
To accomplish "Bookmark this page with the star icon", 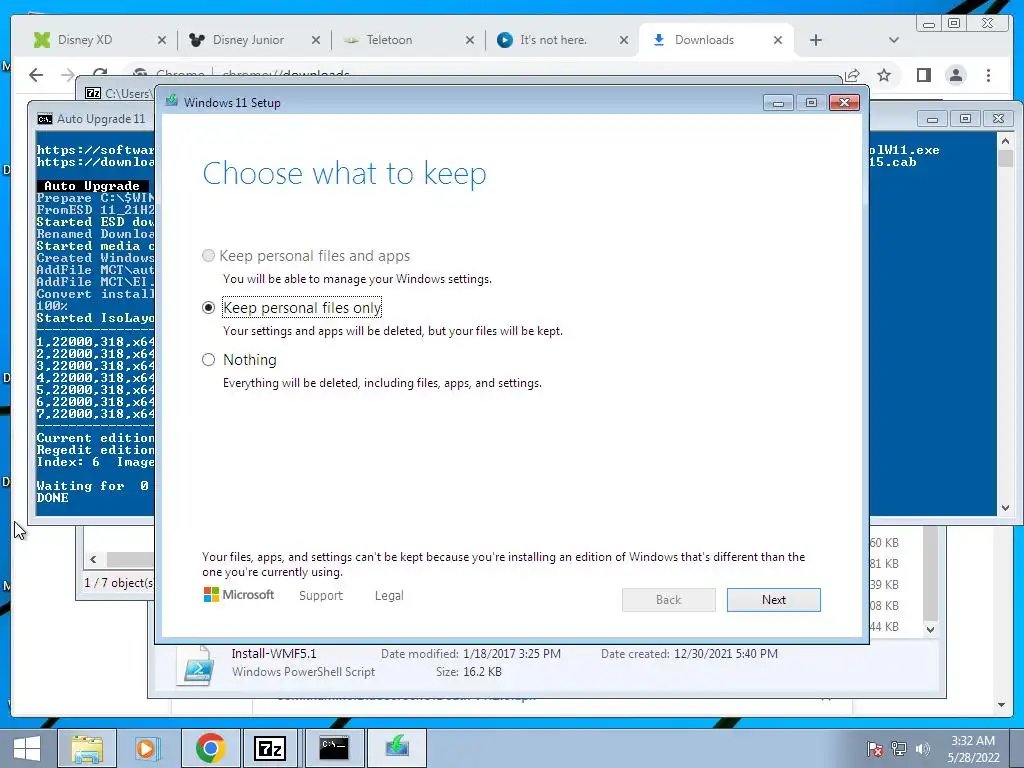I will [884, 75].
